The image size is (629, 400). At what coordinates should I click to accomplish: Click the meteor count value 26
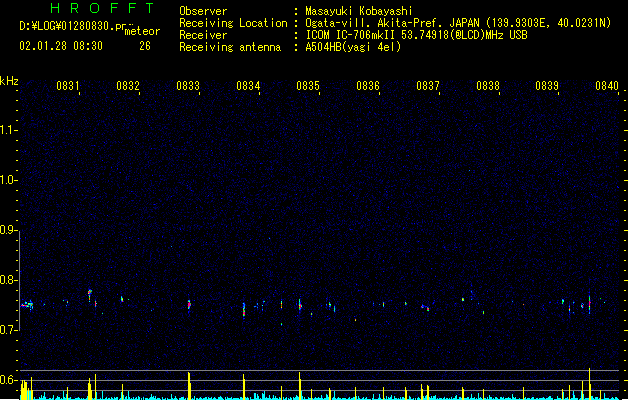(145, 46)
